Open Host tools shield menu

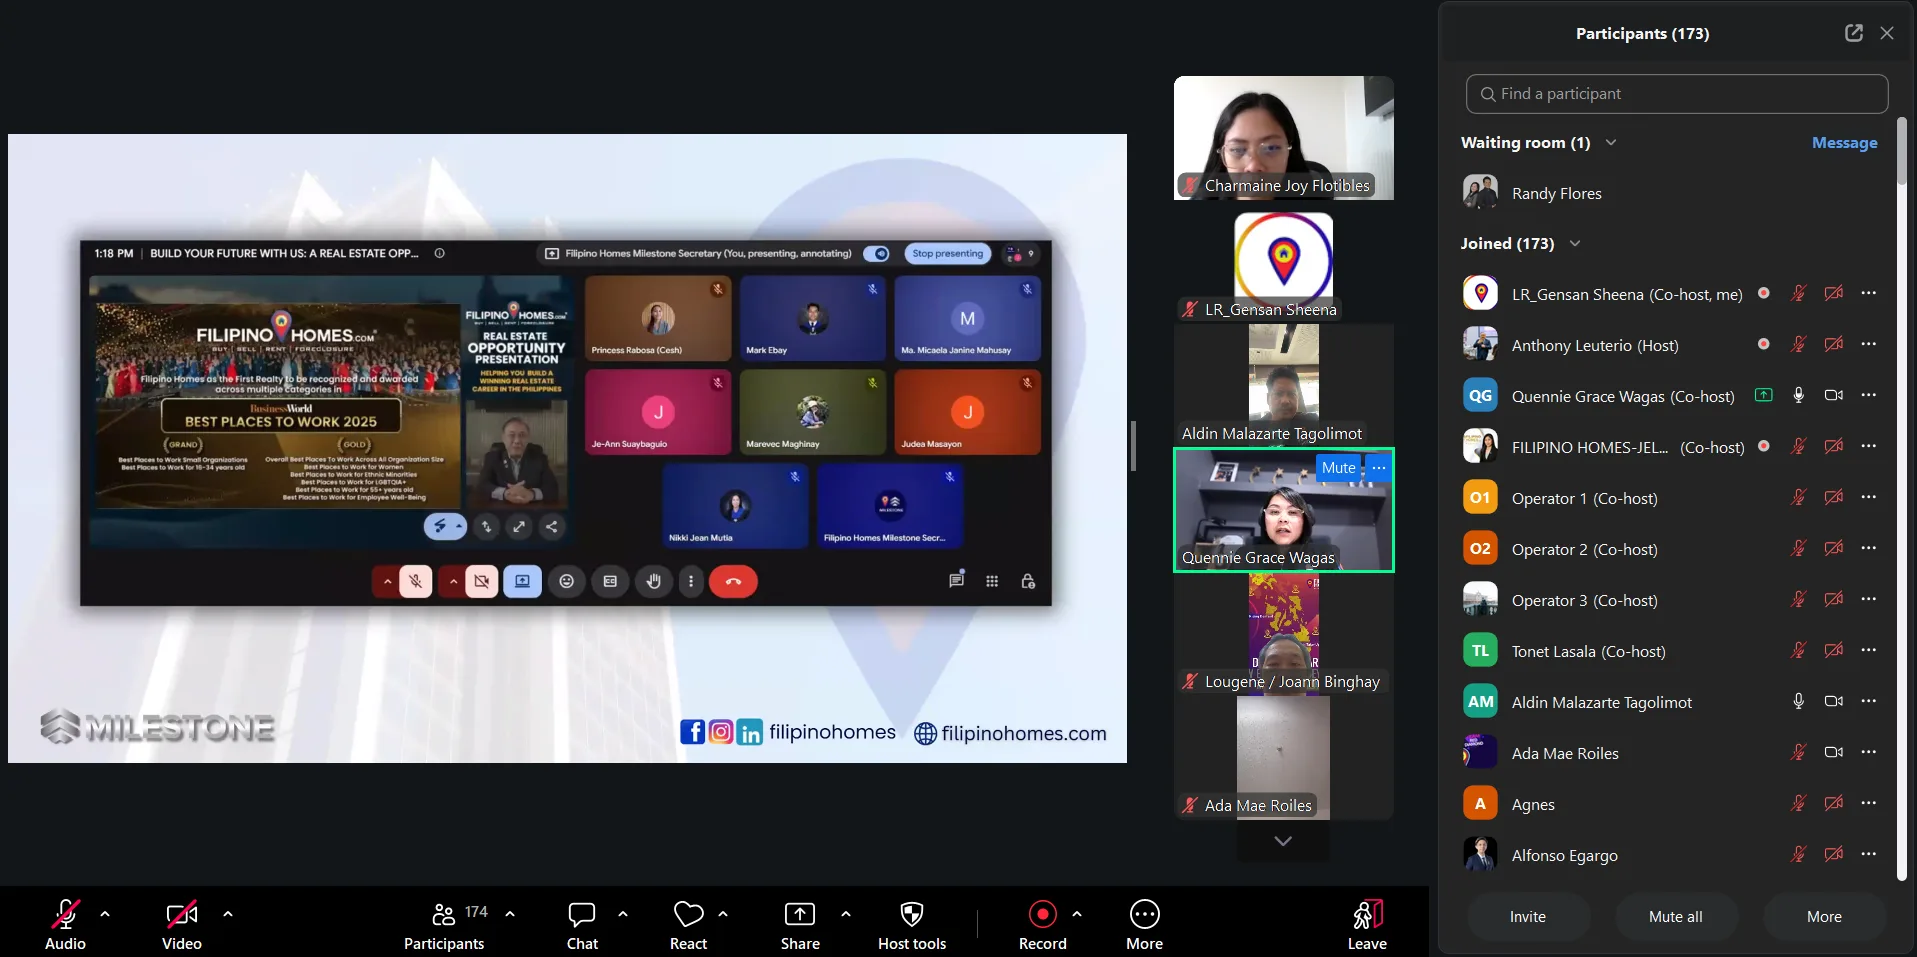click(912, 924)
